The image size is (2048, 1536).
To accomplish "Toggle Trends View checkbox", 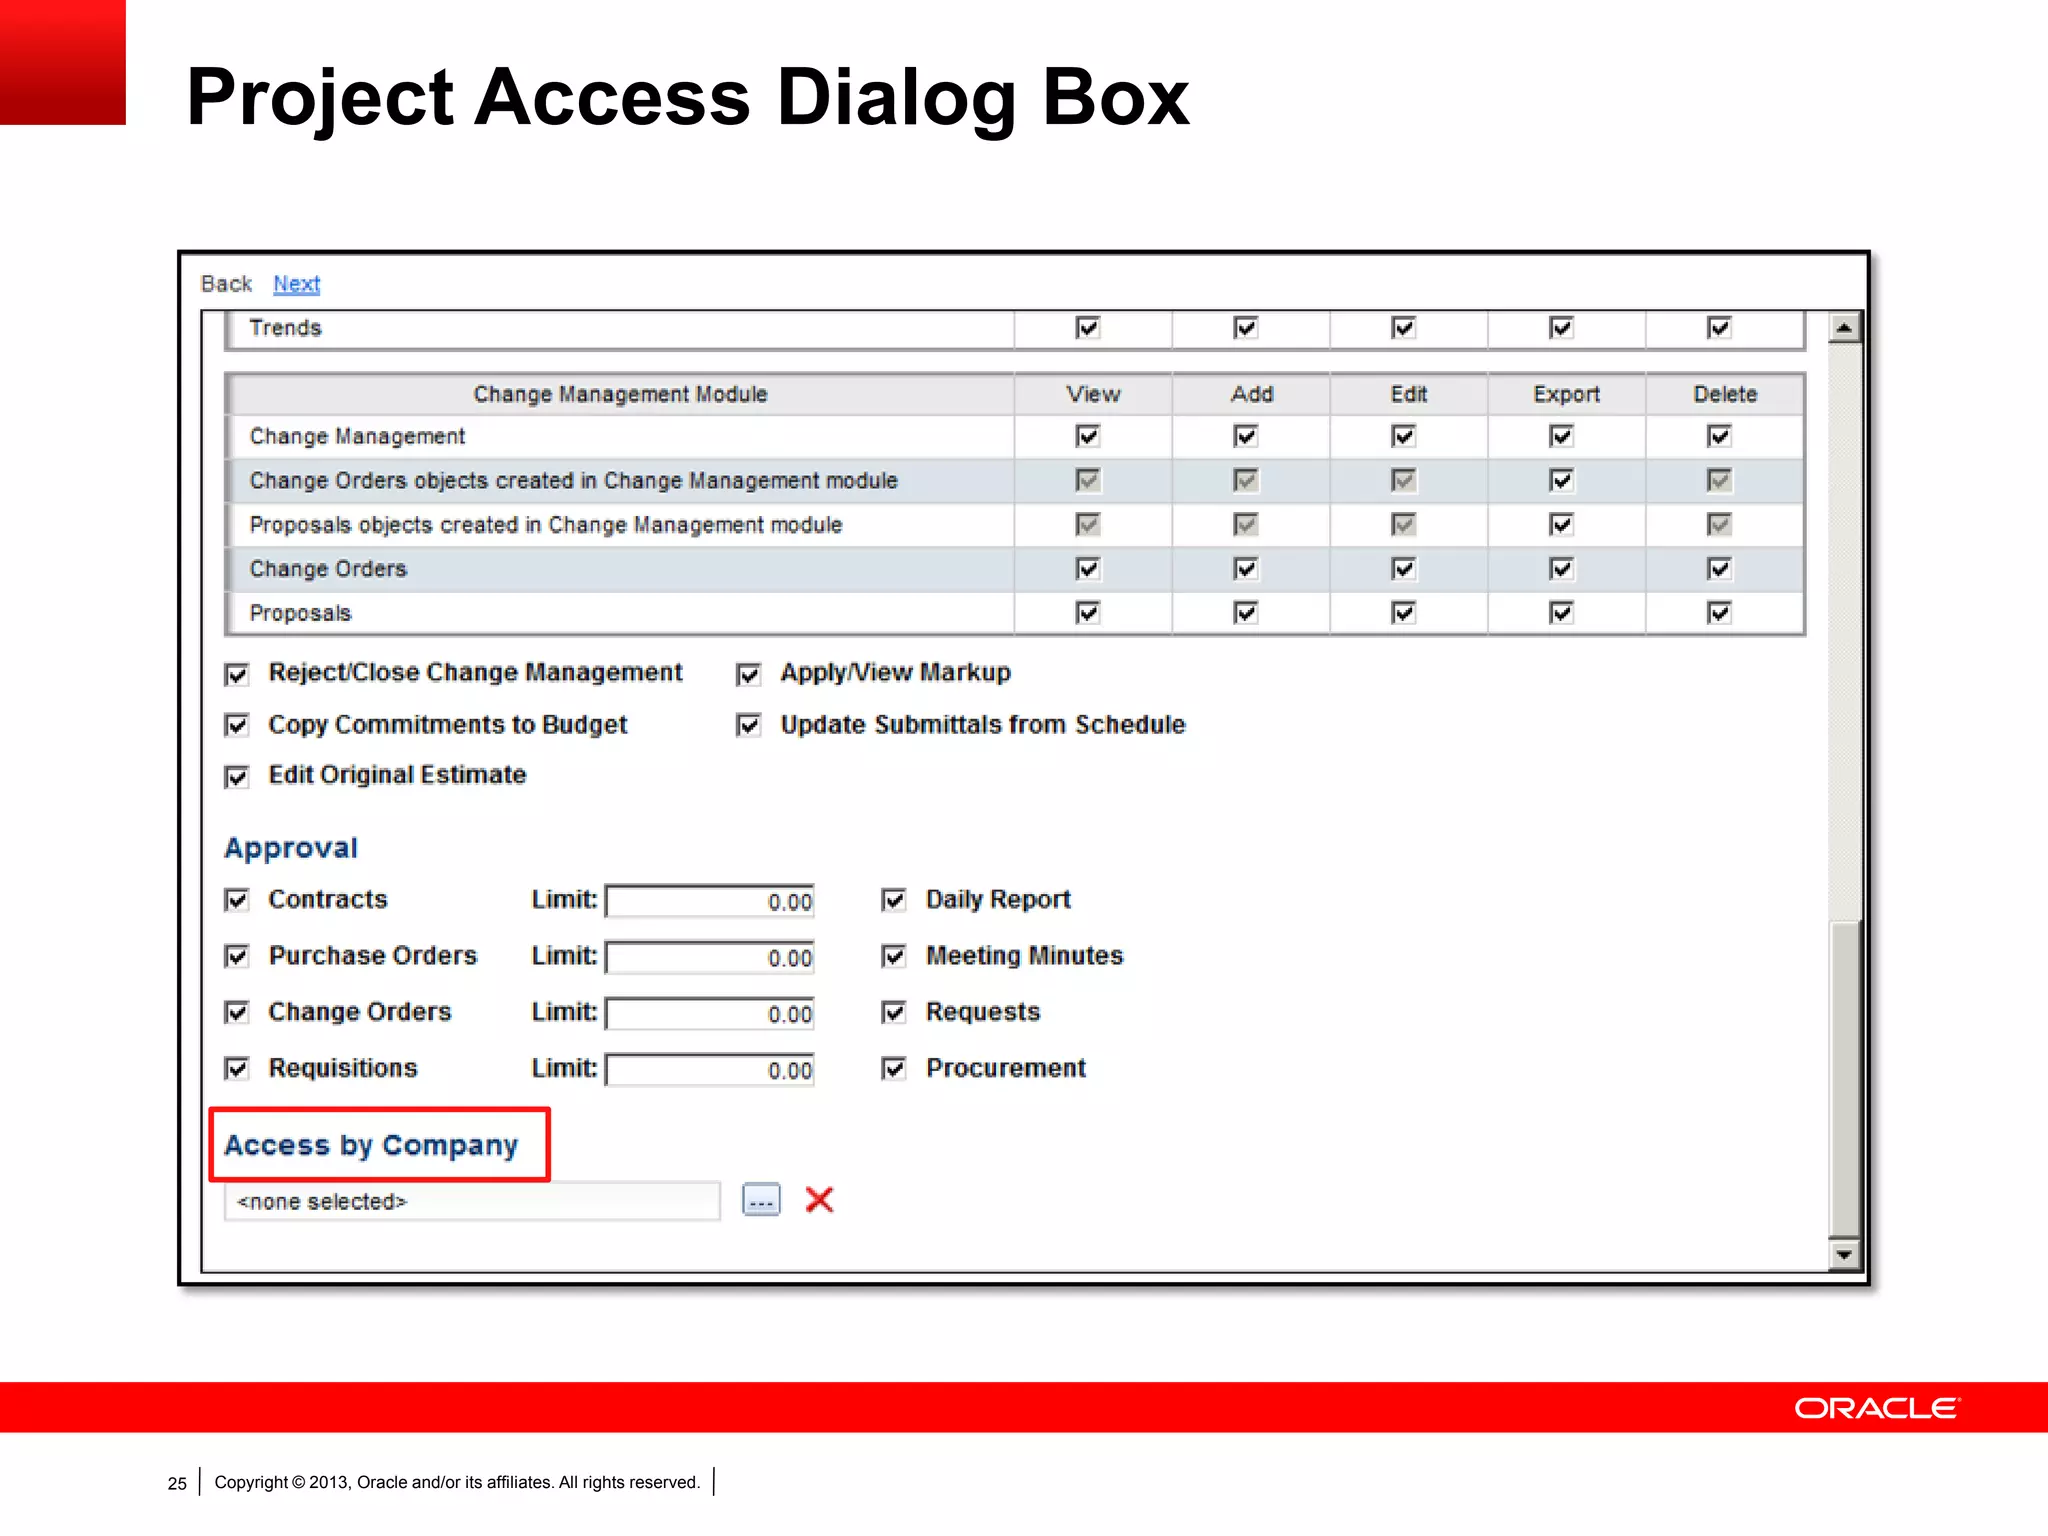I will 1087,328.
